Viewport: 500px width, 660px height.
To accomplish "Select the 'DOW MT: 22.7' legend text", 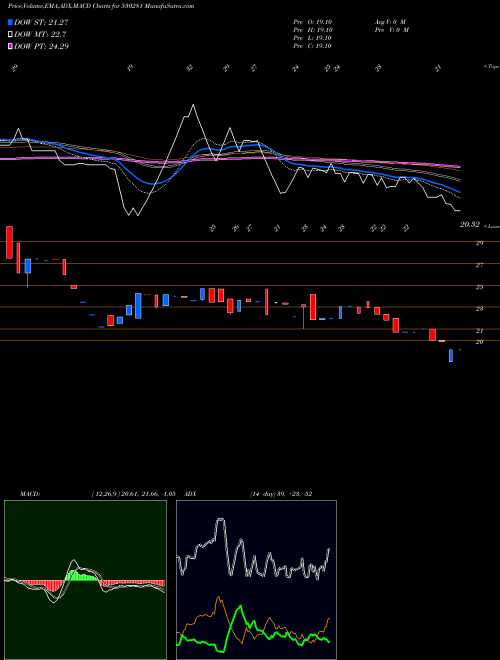I will tap(40, 35).
